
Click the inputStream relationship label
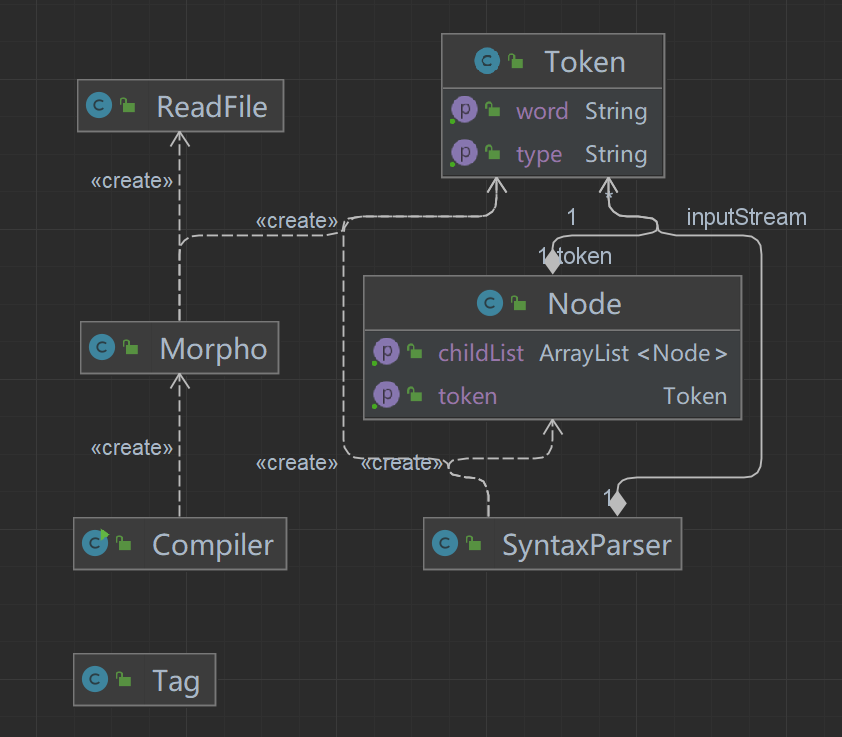[x=746, y=216]
